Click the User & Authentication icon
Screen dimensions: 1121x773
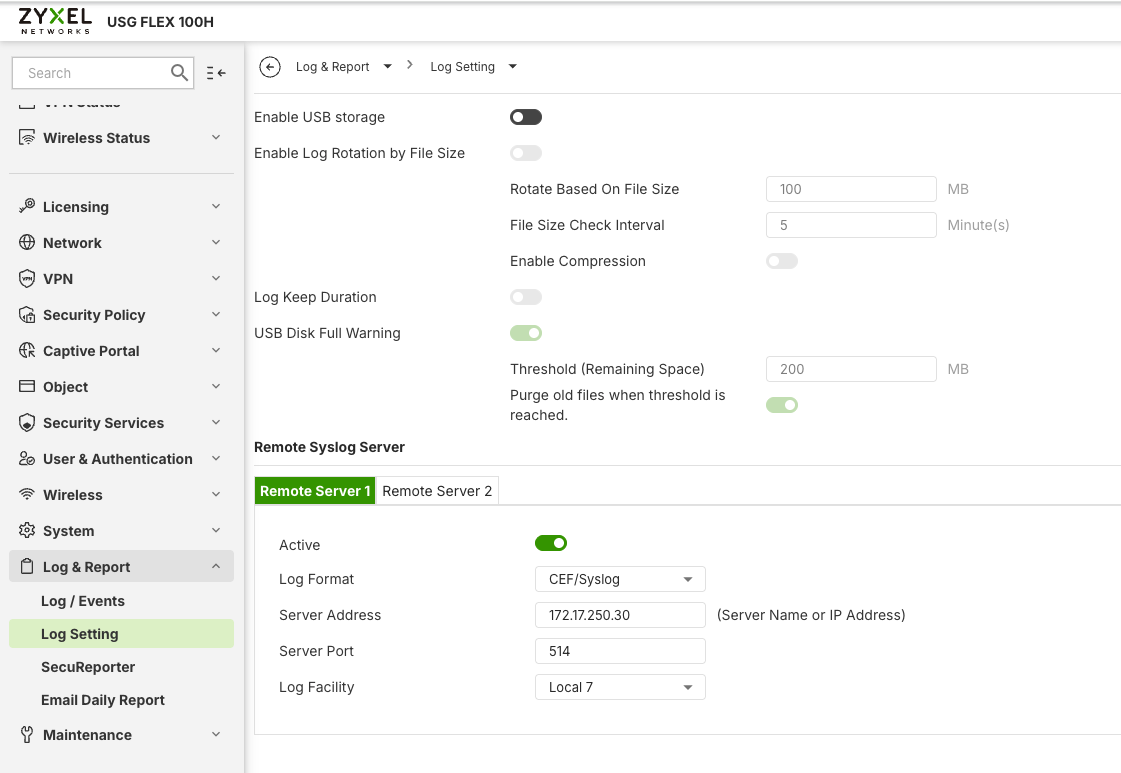pos(26,458)
